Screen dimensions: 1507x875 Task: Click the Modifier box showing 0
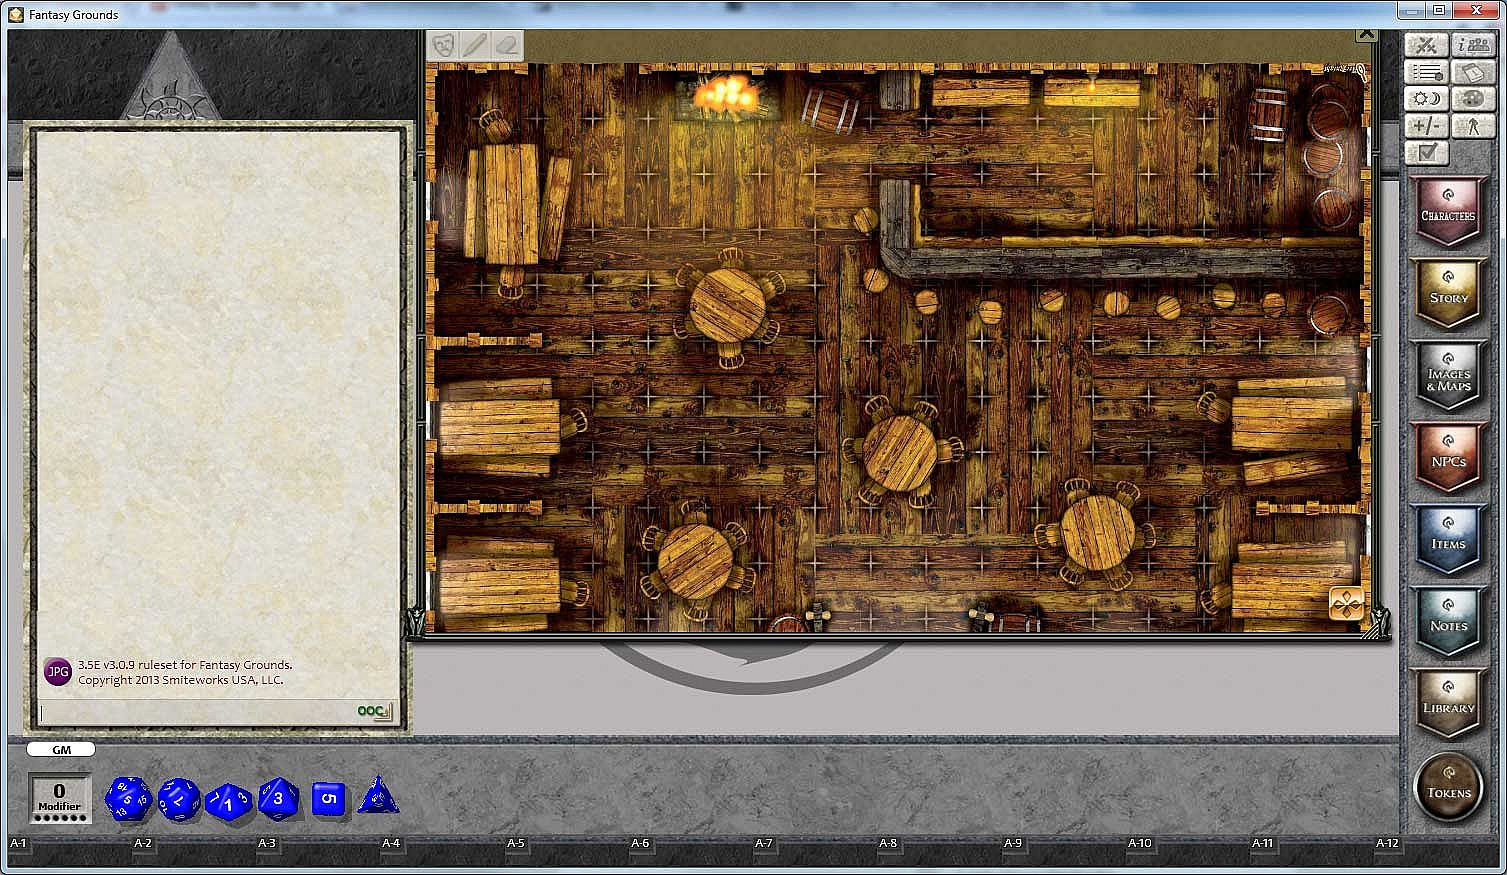[60, 798]
